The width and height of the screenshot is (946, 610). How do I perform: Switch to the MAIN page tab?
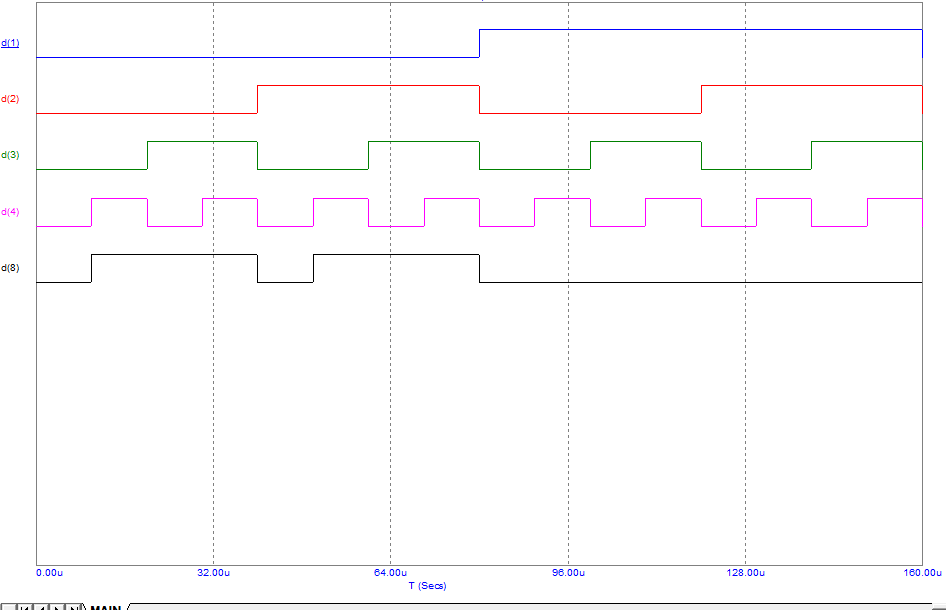point(106,606)
